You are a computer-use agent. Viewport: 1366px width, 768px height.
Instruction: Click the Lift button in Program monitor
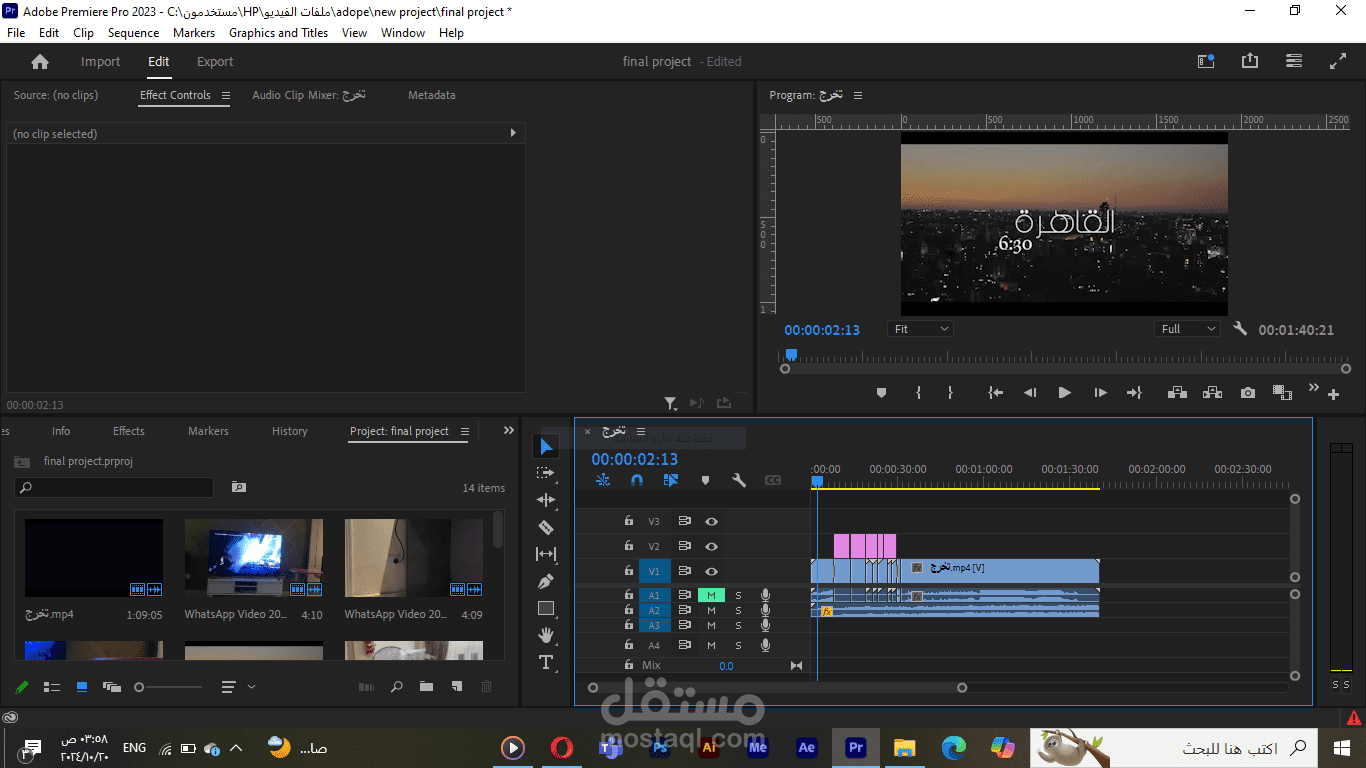point(1176,393)
